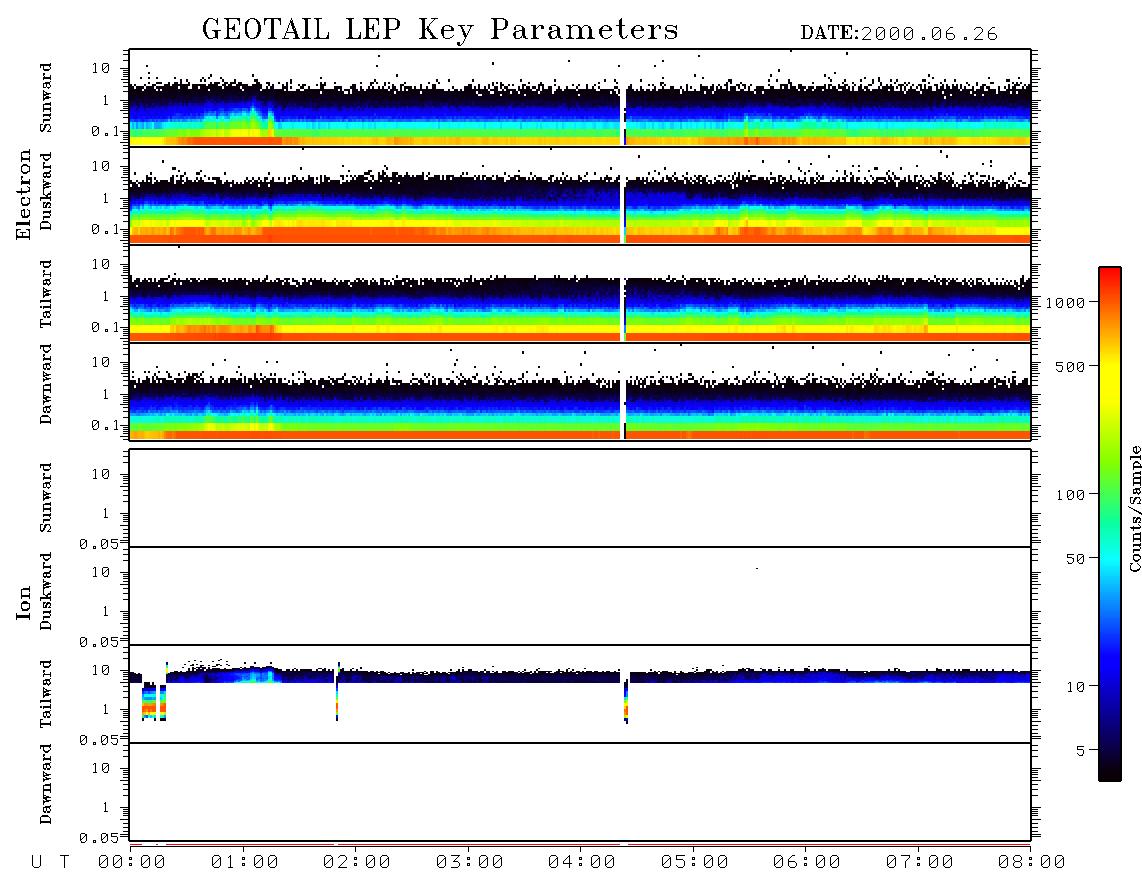Click the 'Counts/Sample' color bar label
Screen dimensions: 1142x880
(x=1134, y=508)
